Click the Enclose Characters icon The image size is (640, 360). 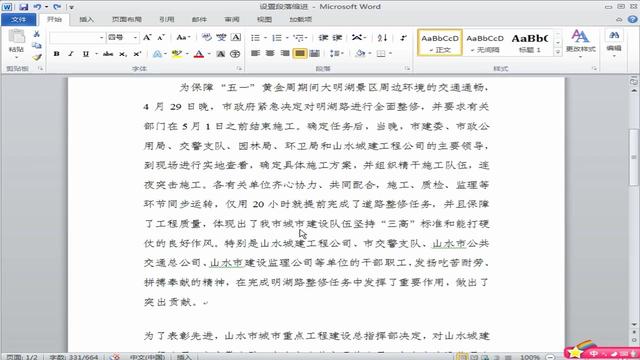pos(235,54)
